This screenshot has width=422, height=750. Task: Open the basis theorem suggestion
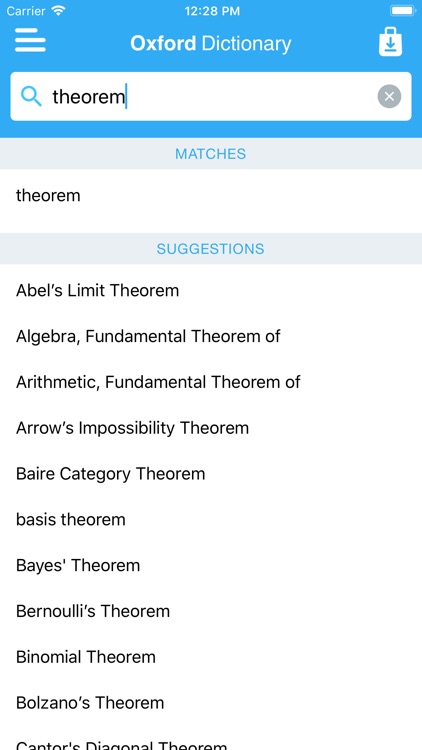211,519
